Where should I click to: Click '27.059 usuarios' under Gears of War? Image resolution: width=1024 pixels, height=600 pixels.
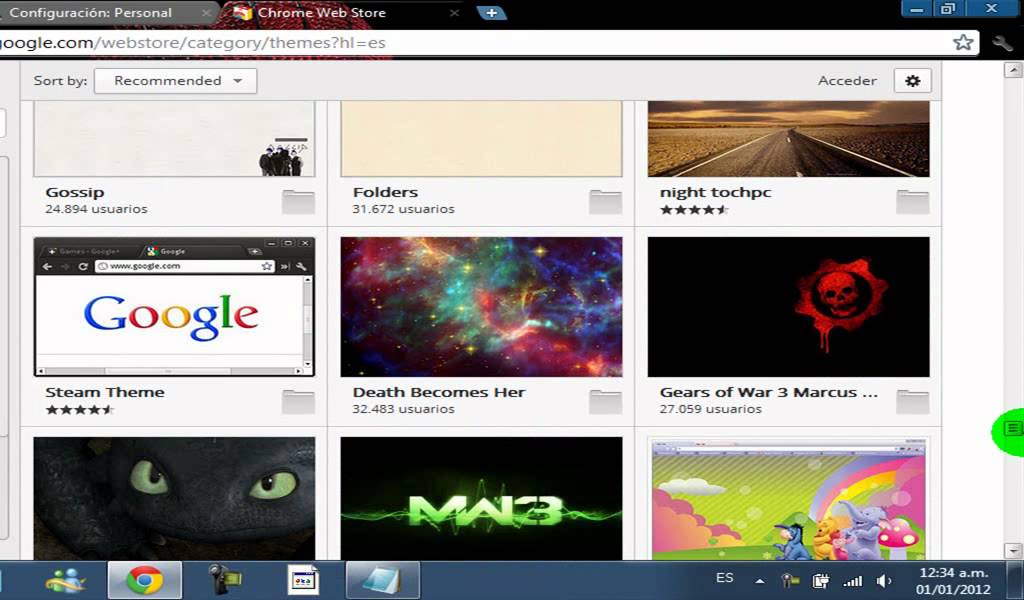click(711, 409)
